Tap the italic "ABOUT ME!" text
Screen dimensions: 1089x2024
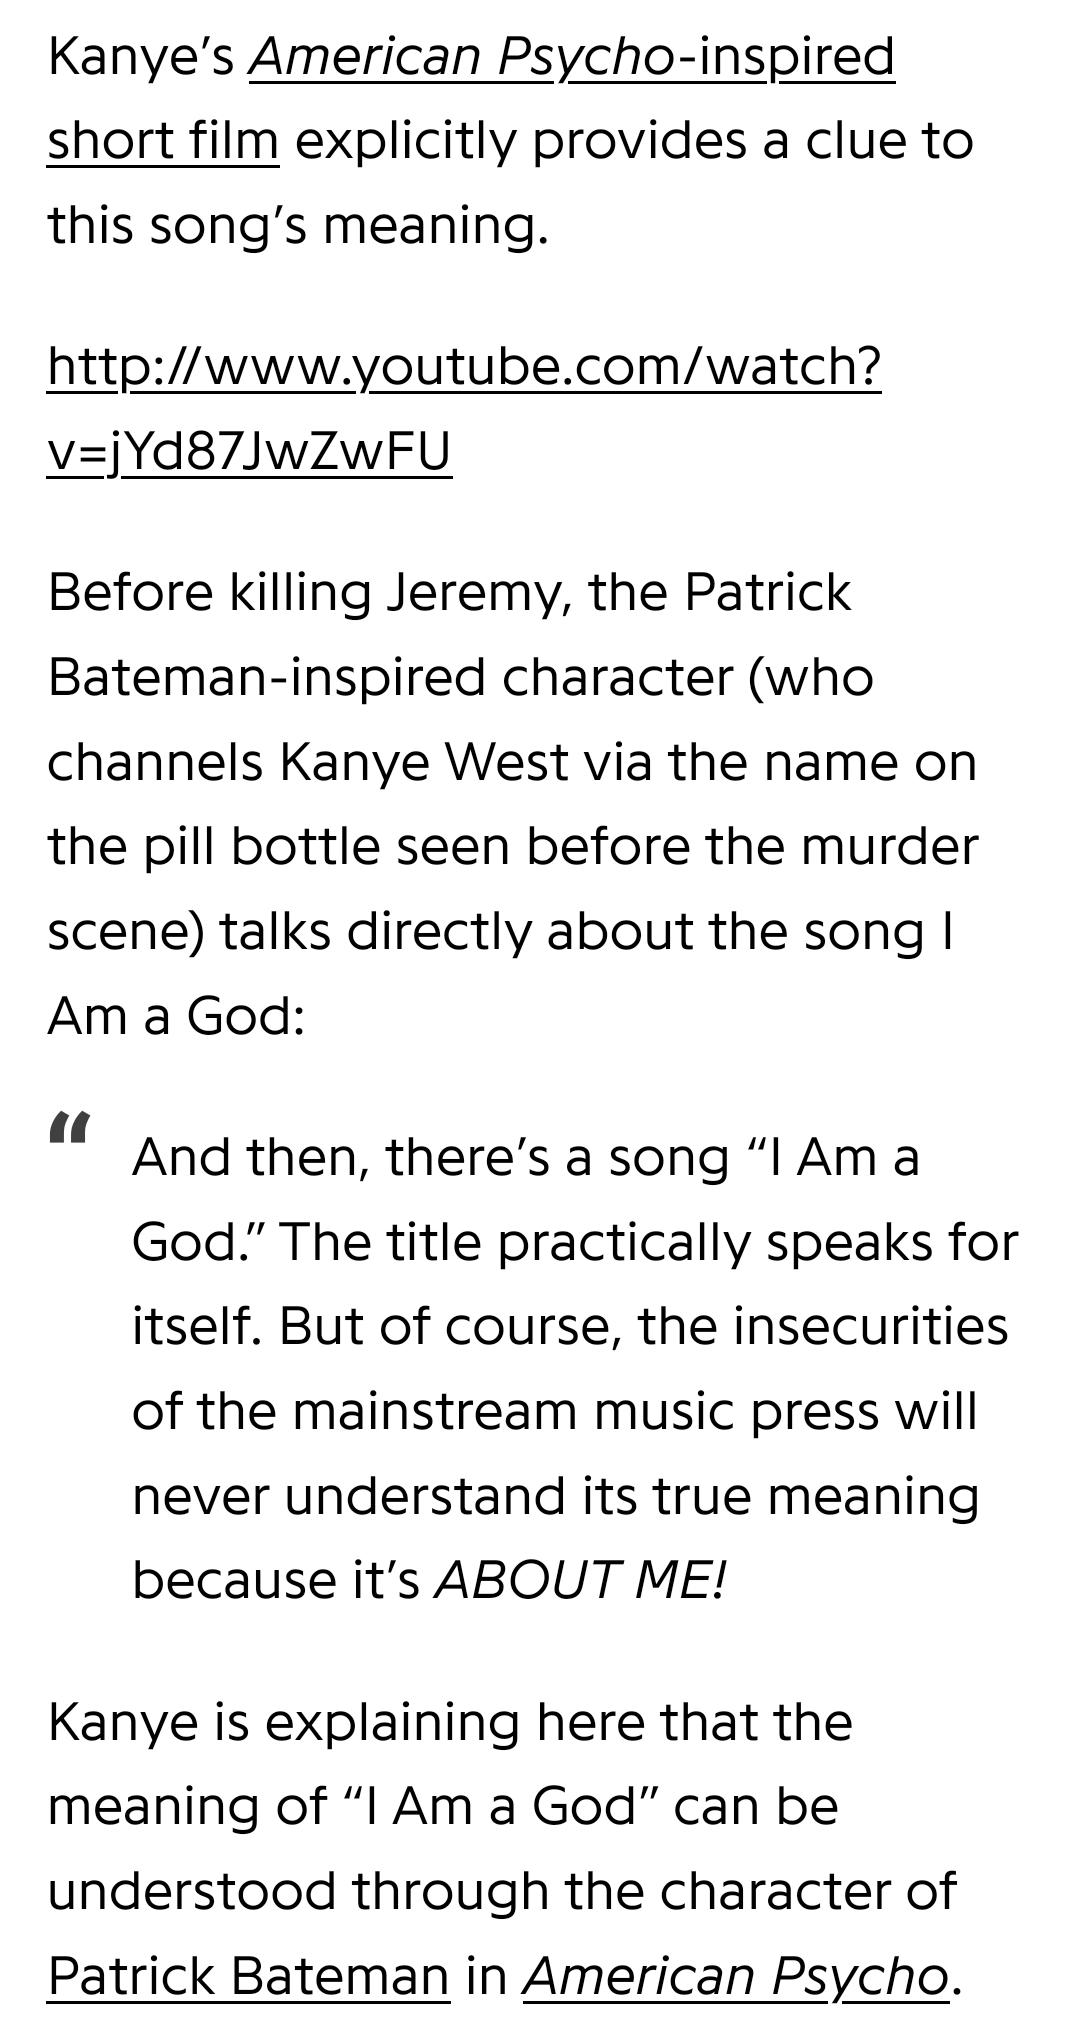click(579, 1580)
